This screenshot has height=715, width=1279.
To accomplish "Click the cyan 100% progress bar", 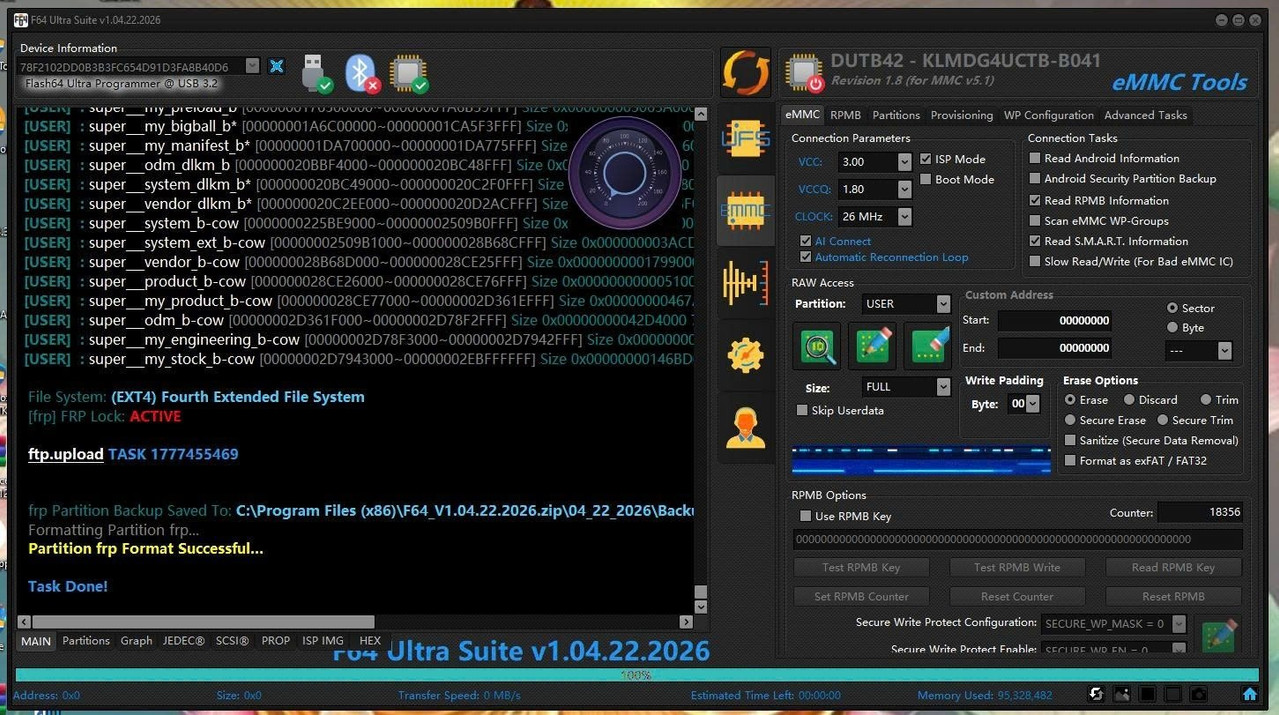I will 637,675.
